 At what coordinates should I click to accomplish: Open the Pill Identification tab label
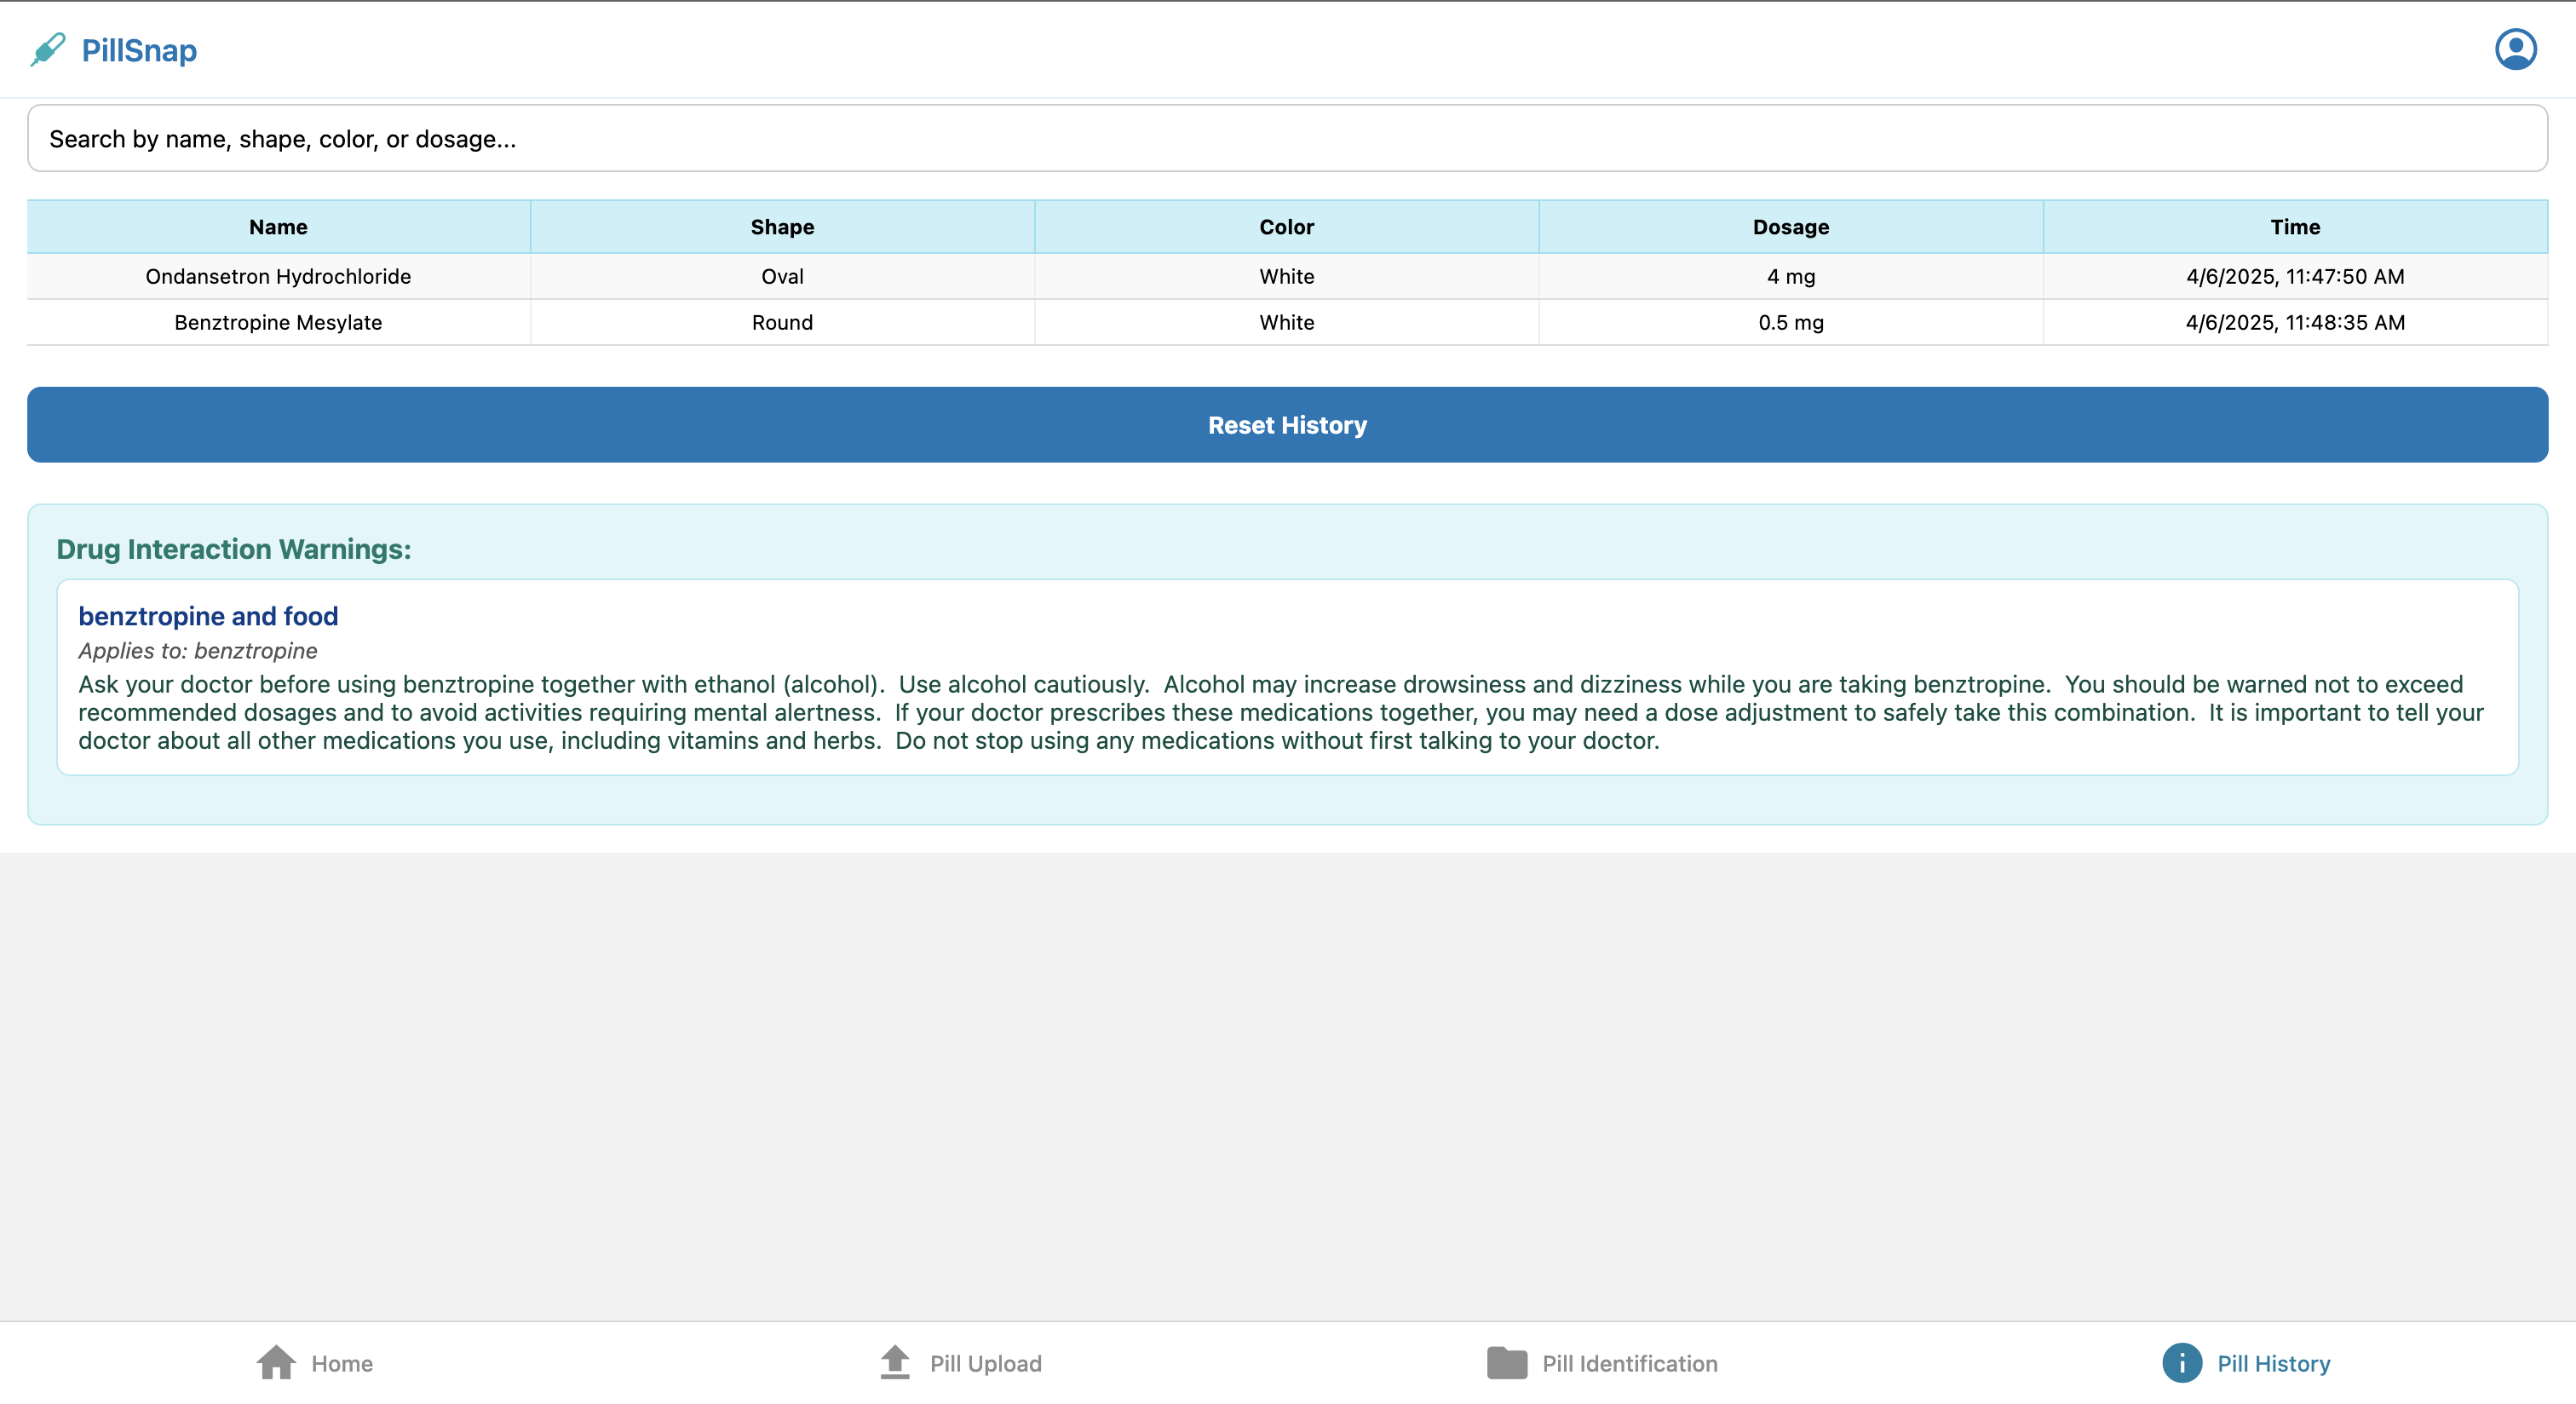[x=1629, y=1363]
